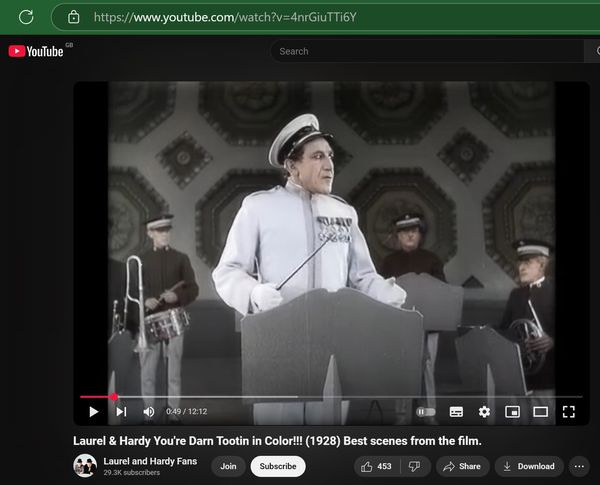Viewport: 600px width, 485px height.
Task: Download the video
Action: (528, 466)
